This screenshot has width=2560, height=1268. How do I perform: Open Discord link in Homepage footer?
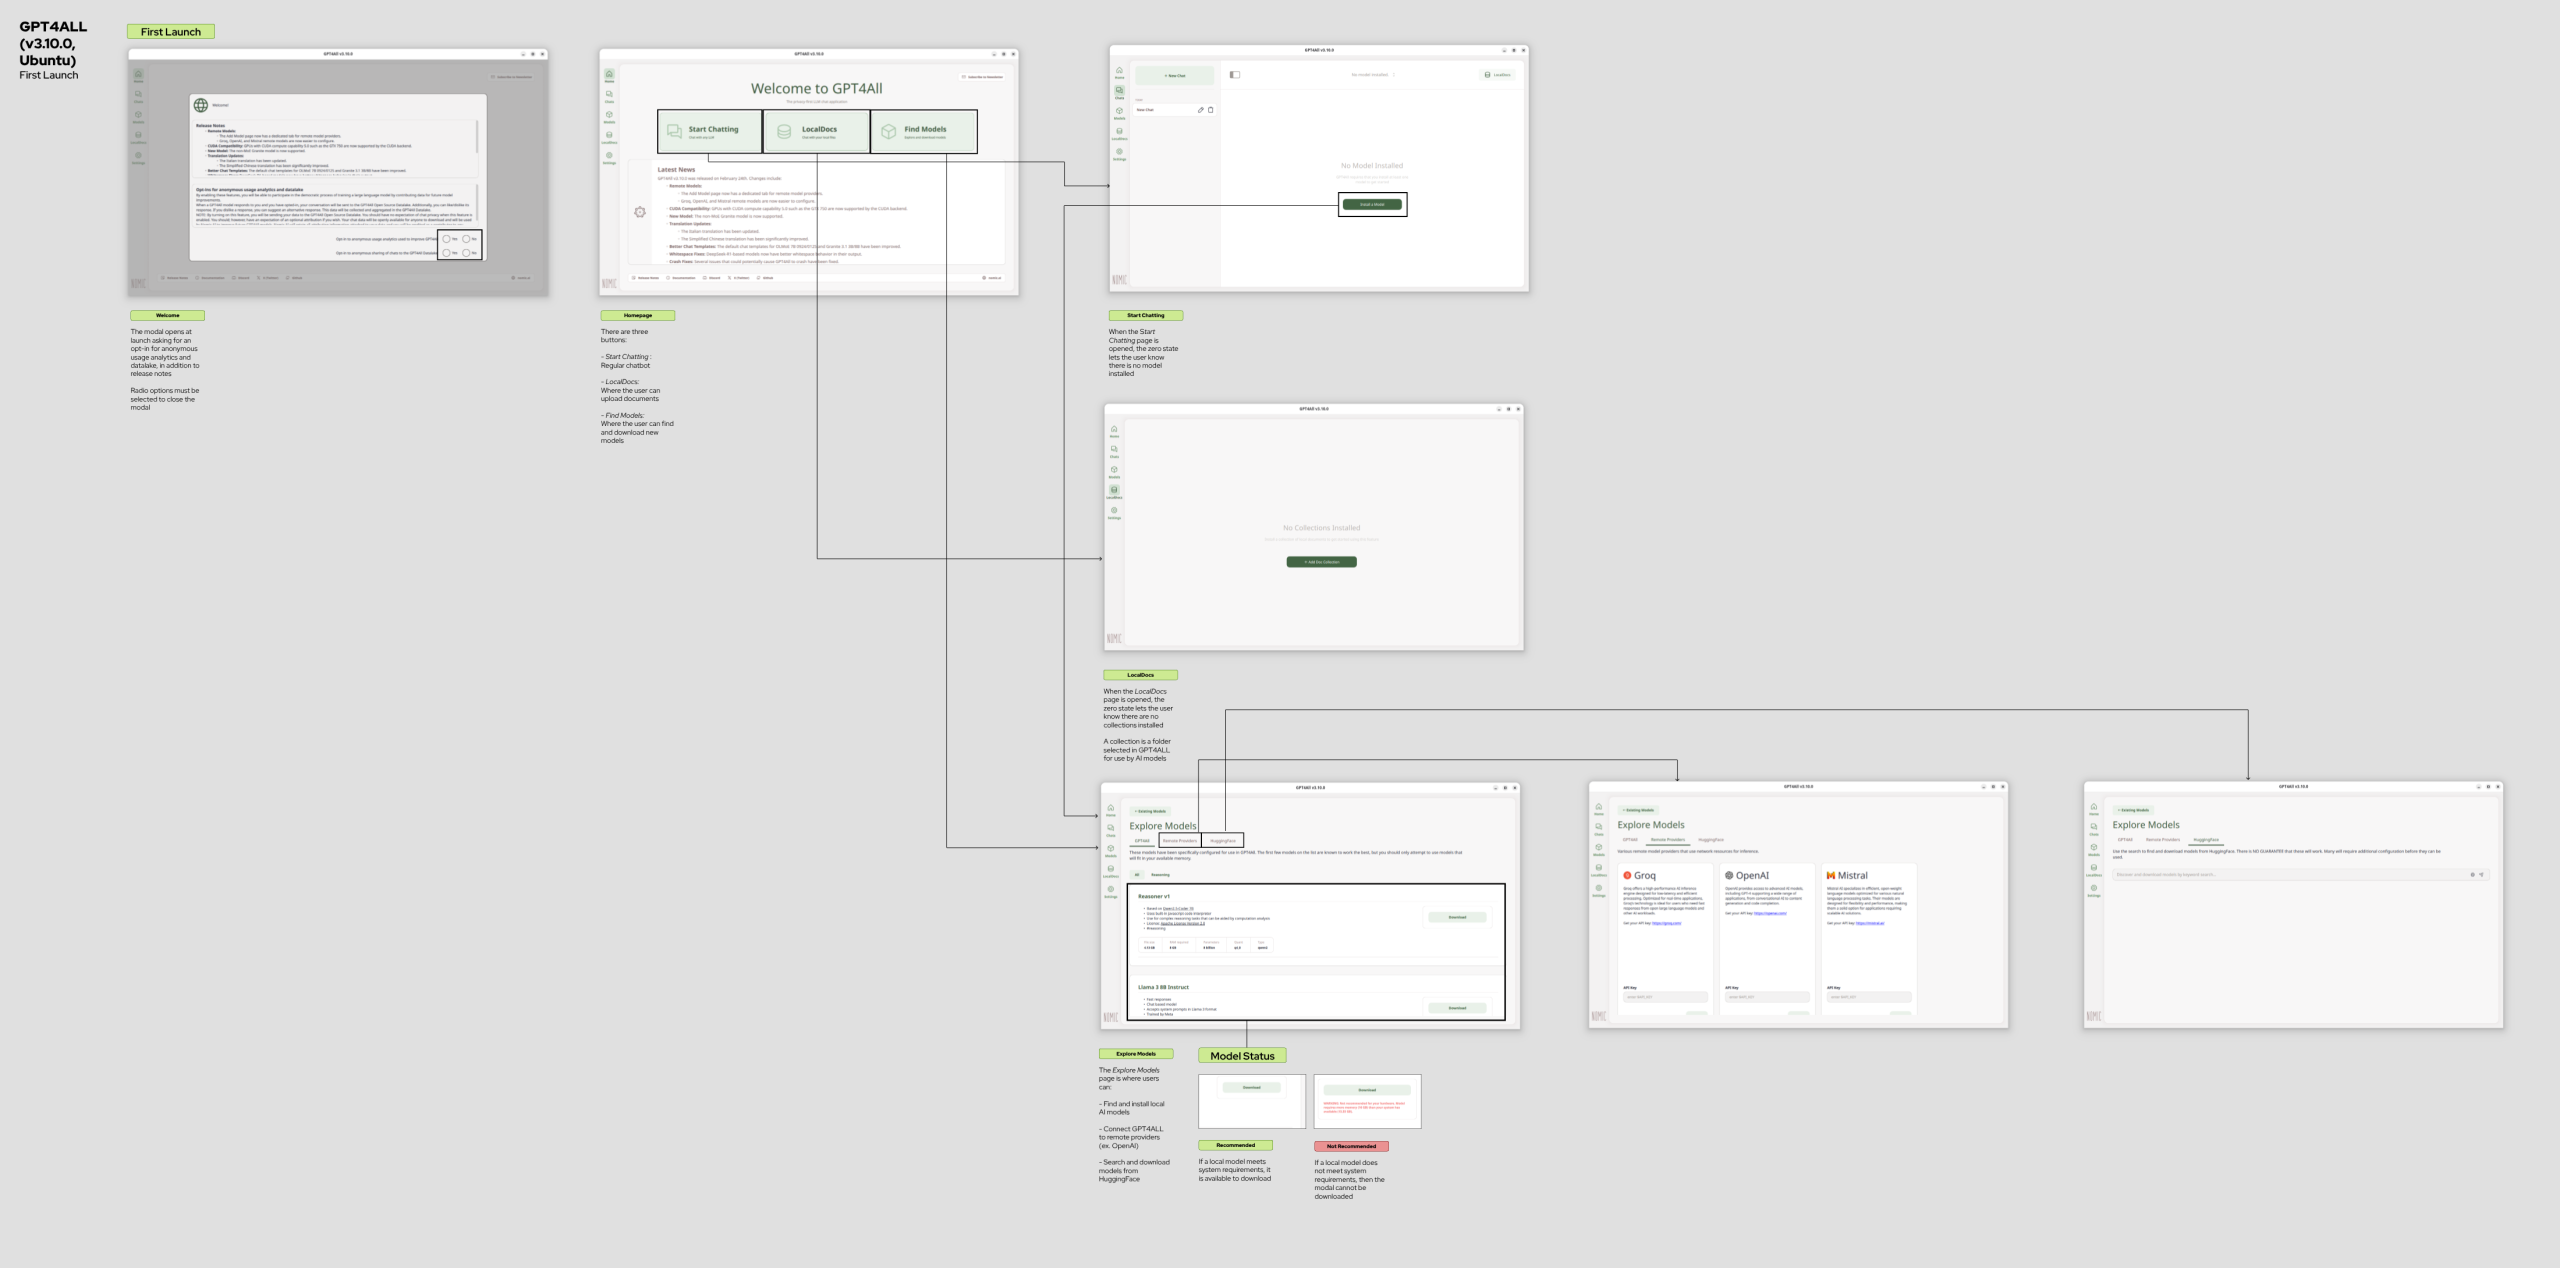click(712, 278)
